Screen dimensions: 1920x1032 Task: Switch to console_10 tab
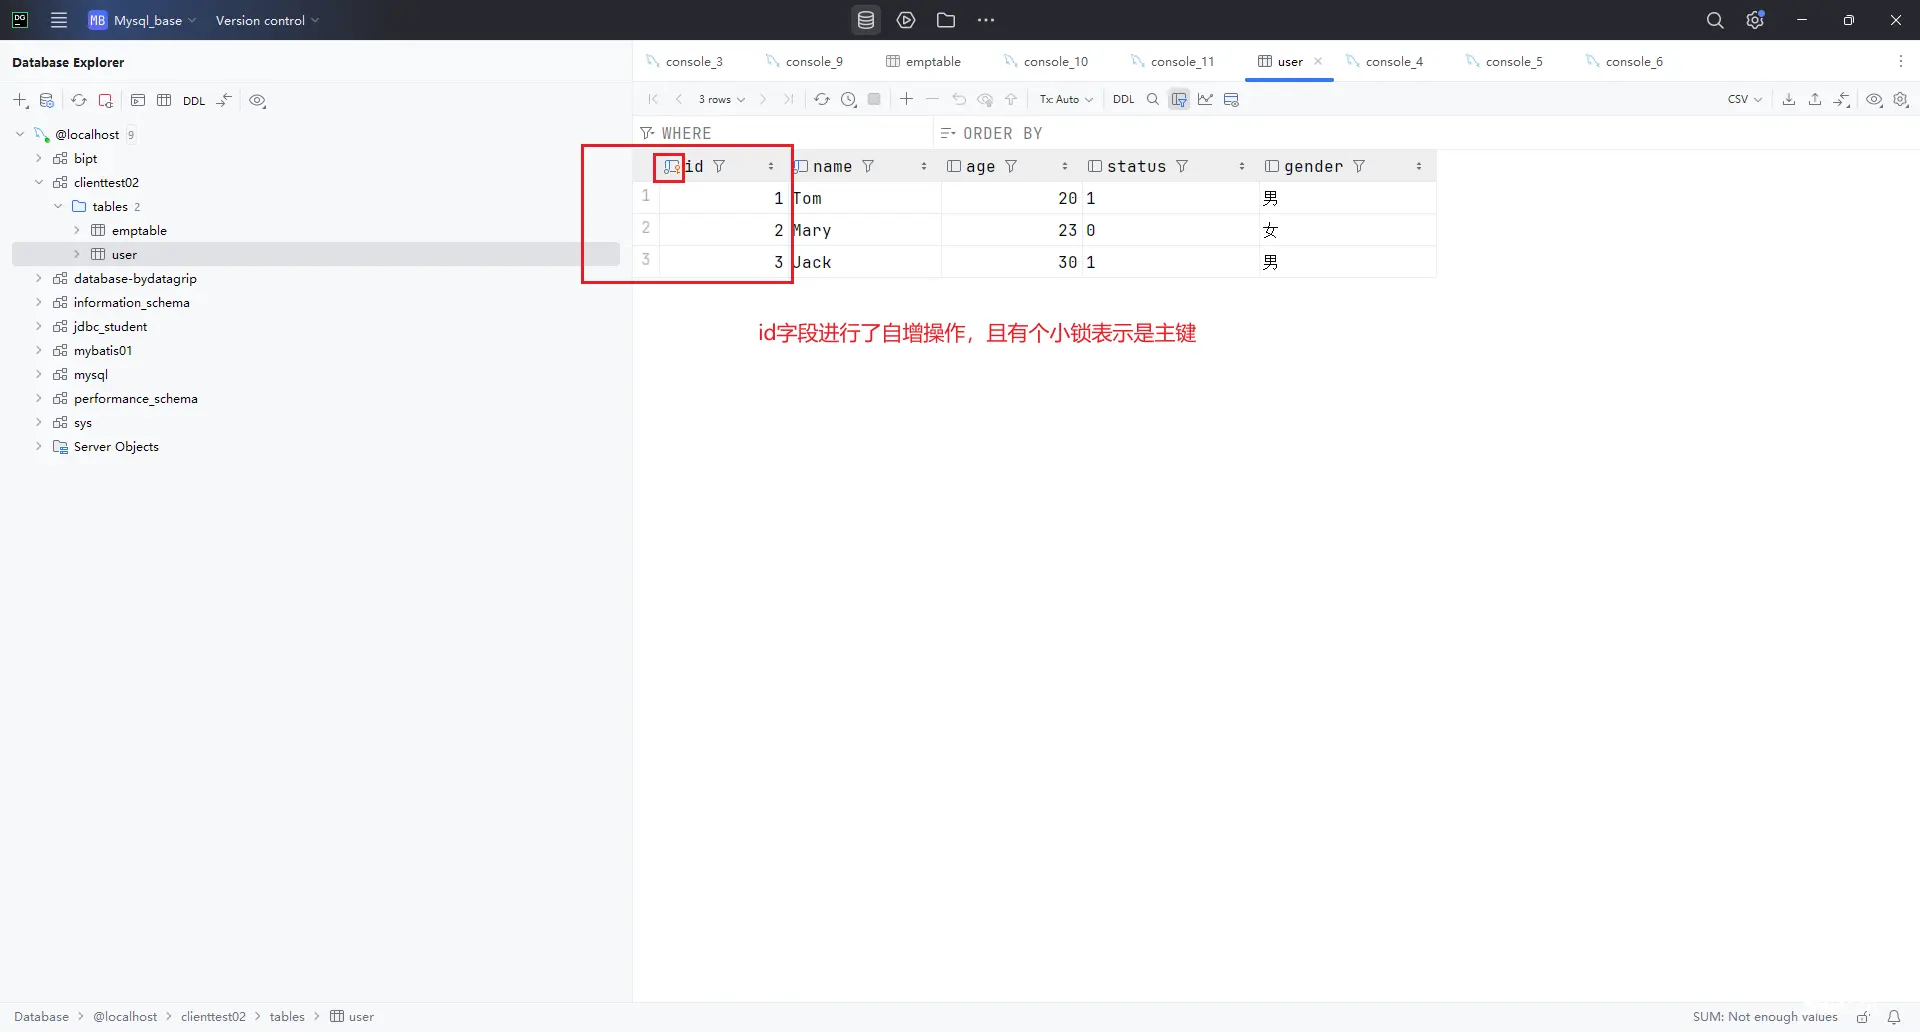1046,61
